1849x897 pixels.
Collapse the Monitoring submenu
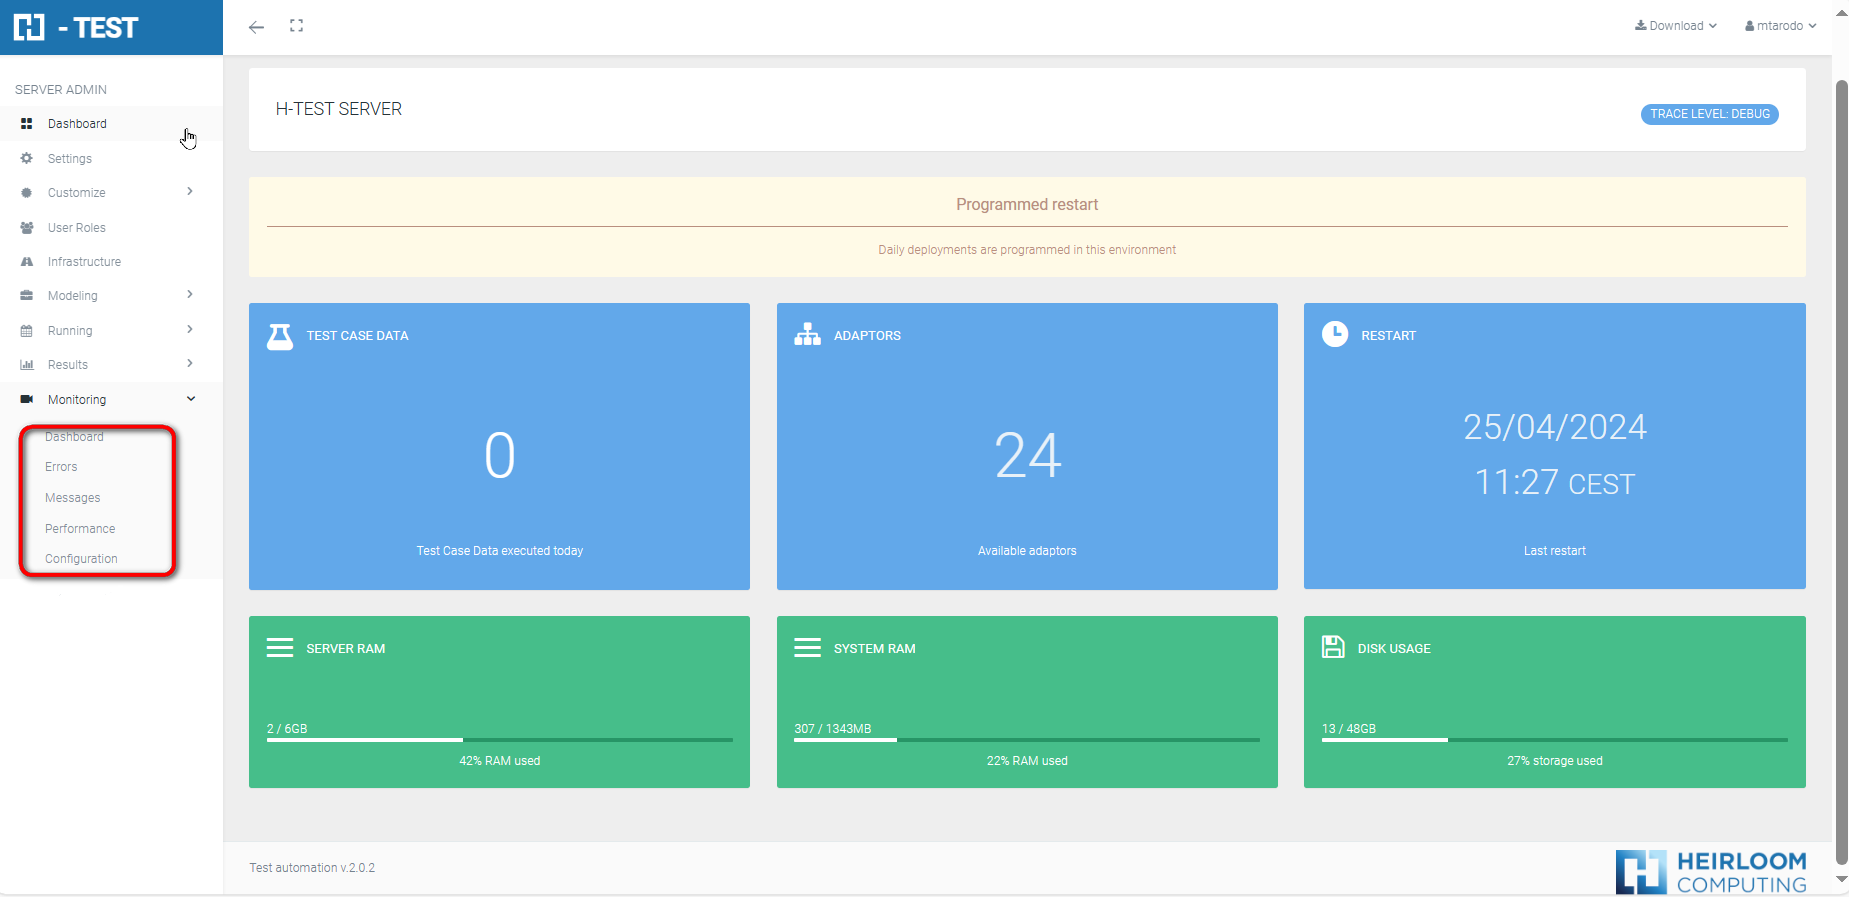(190, 399)
